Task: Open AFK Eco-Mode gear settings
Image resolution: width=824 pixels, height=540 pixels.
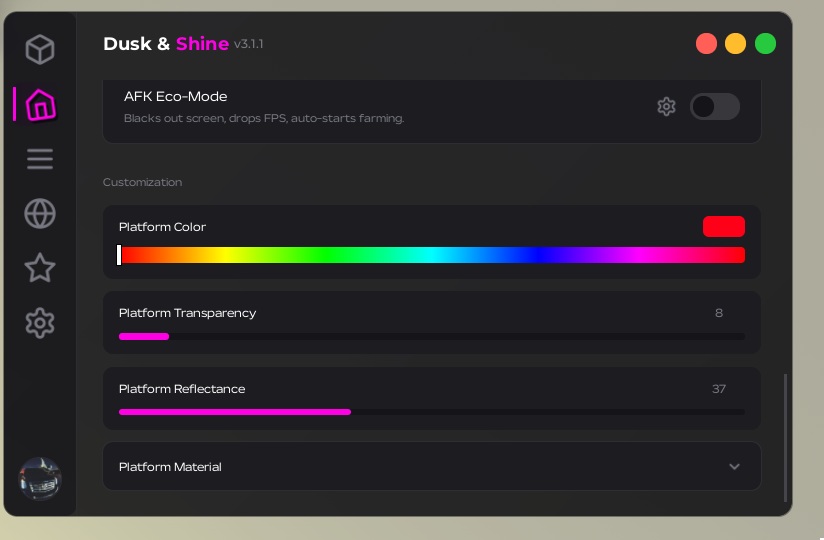Action: point(666,106)
